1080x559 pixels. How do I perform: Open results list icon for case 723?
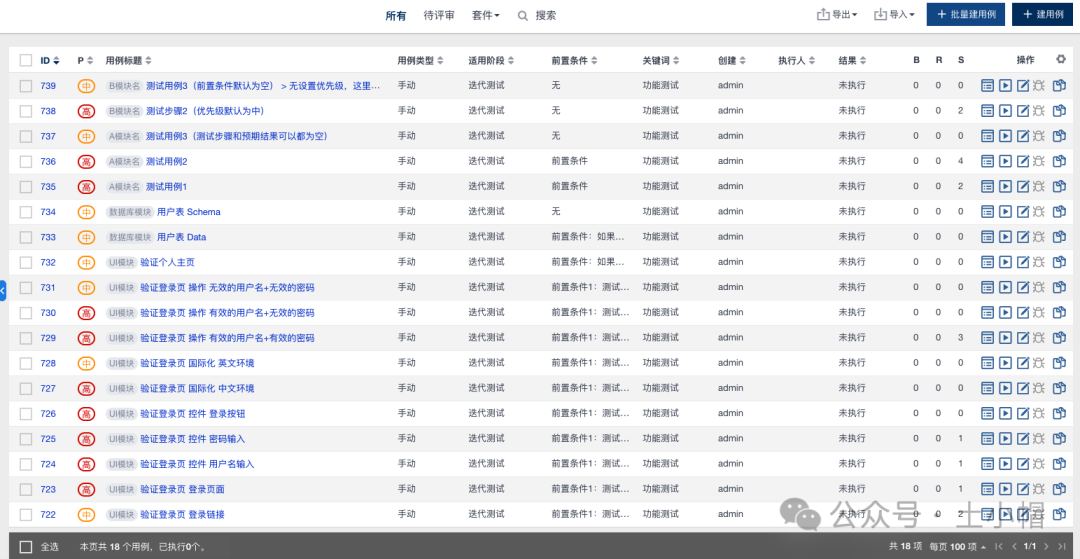click(x=988, y=489)
